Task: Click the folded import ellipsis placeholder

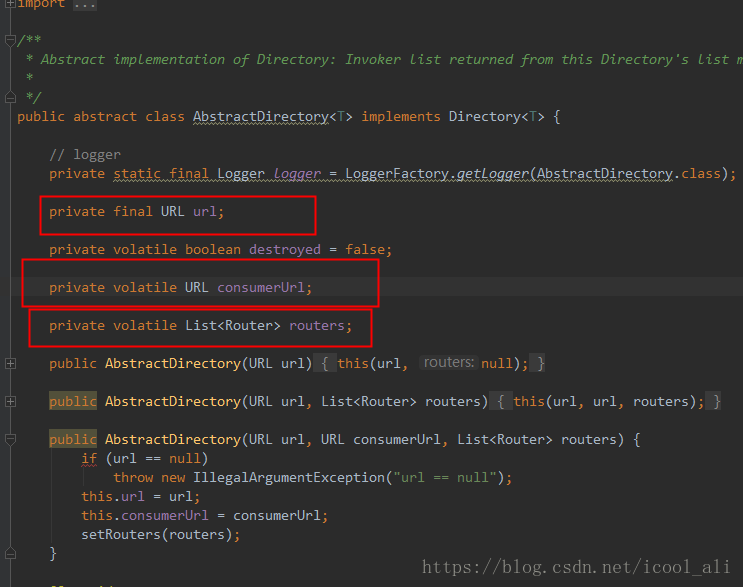Action: 85,4
